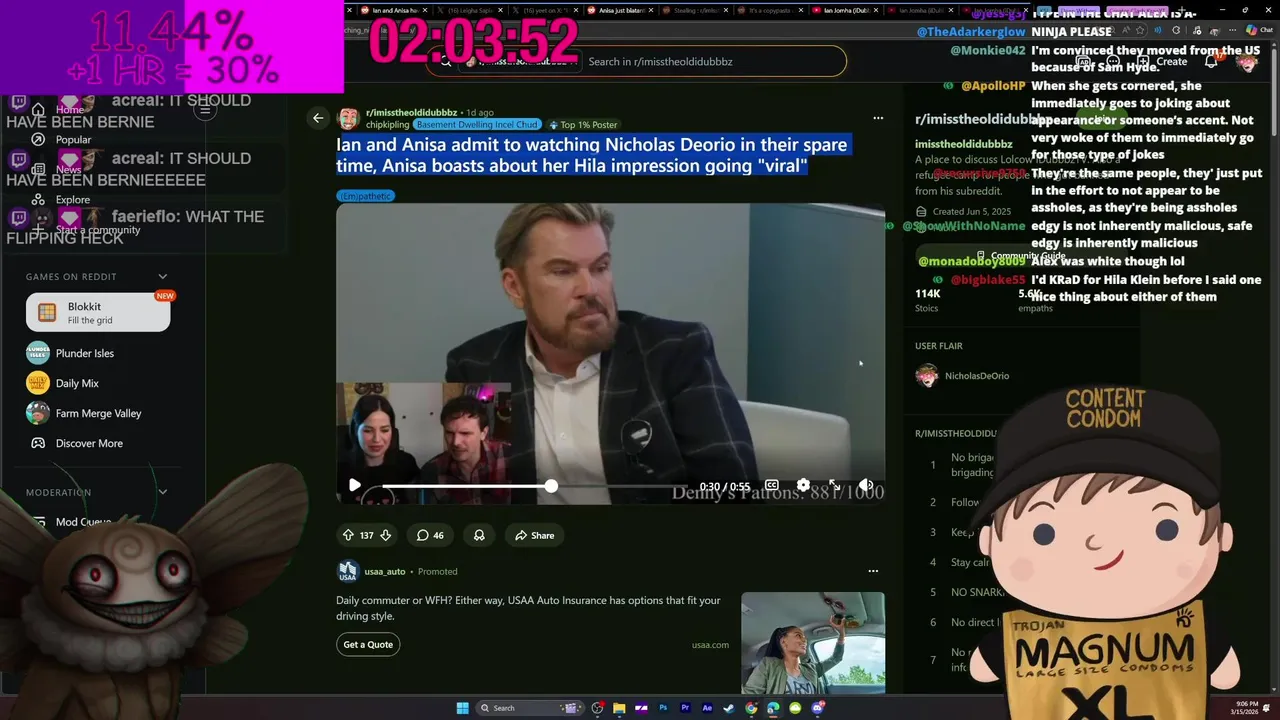Collapse the Games on Reddit section
The width and height of the screenshot is (1280, 720).
point(163,276)
